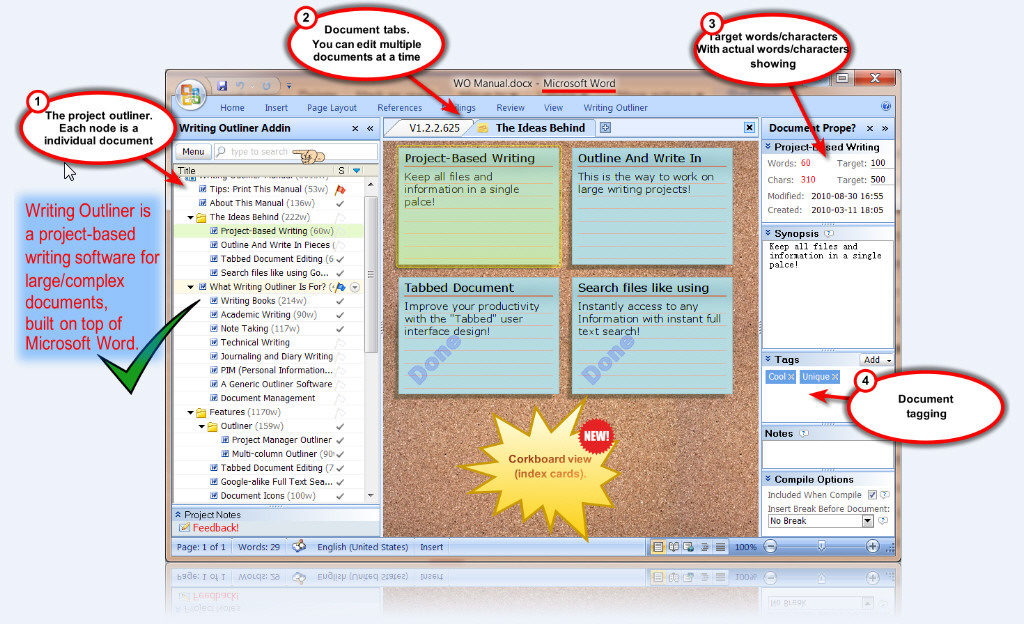
Task: Open the Office button menu
Action: coord(190,95)
